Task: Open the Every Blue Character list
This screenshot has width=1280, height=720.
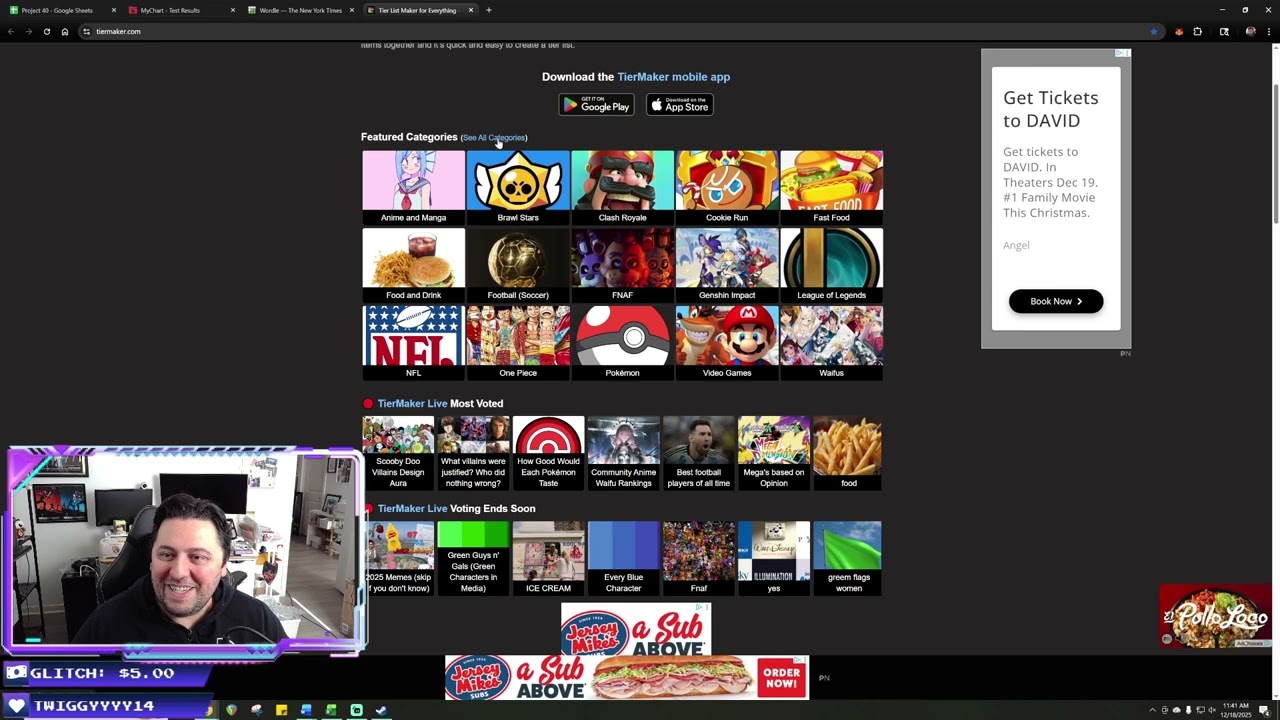Action: click(623, 558)
